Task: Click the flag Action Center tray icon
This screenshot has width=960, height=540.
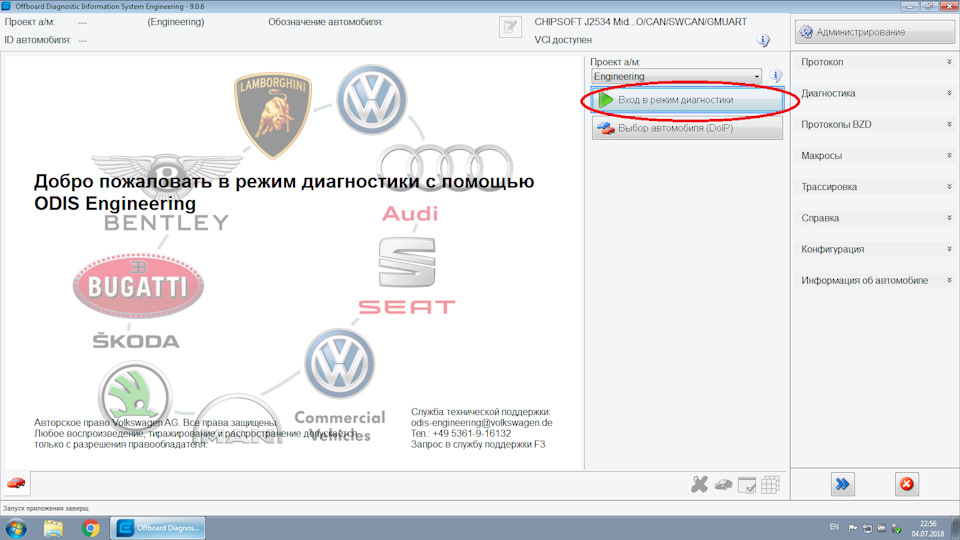Action: (852, 528)
